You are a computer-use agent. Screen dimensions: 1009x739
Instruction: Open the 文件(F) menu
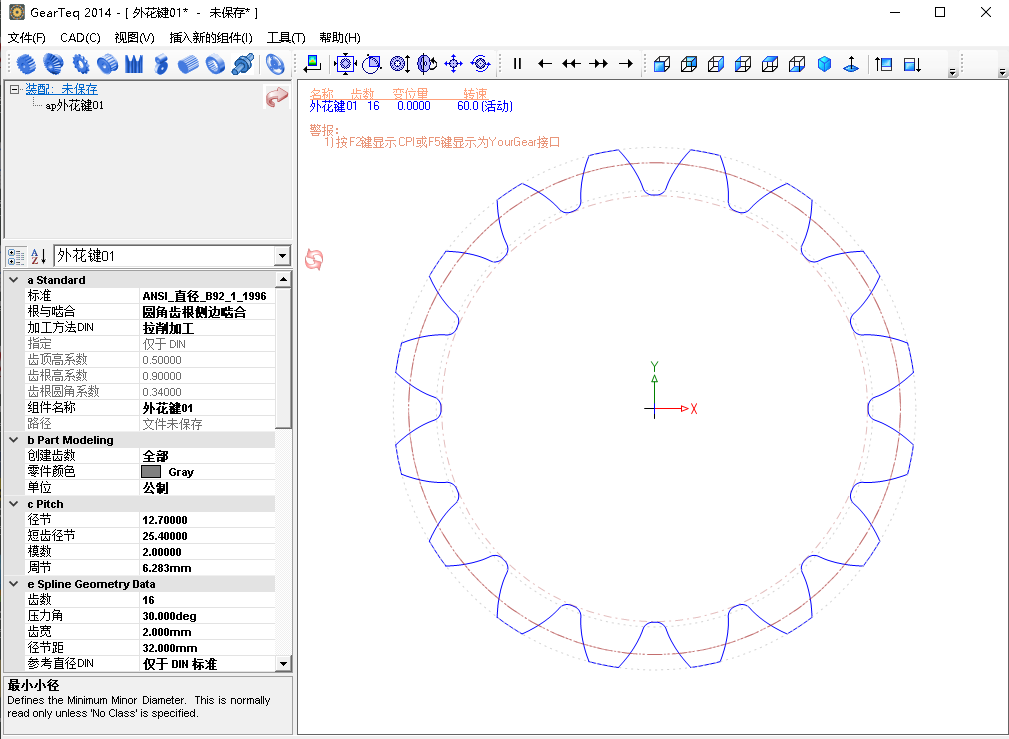(x=27, y=38)
